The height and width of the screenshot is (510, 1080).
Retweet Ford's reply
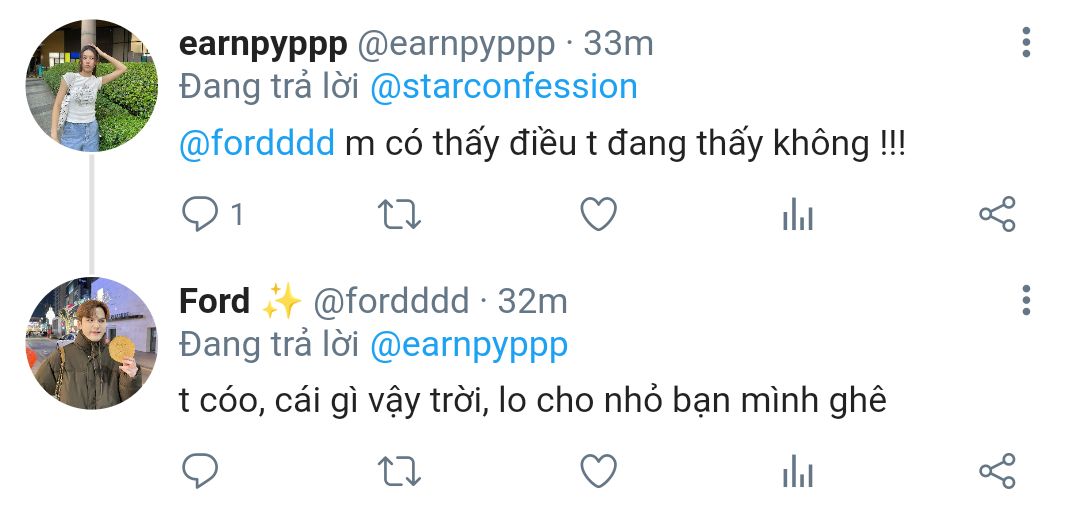pyautogui.click(x=399, y=471)
